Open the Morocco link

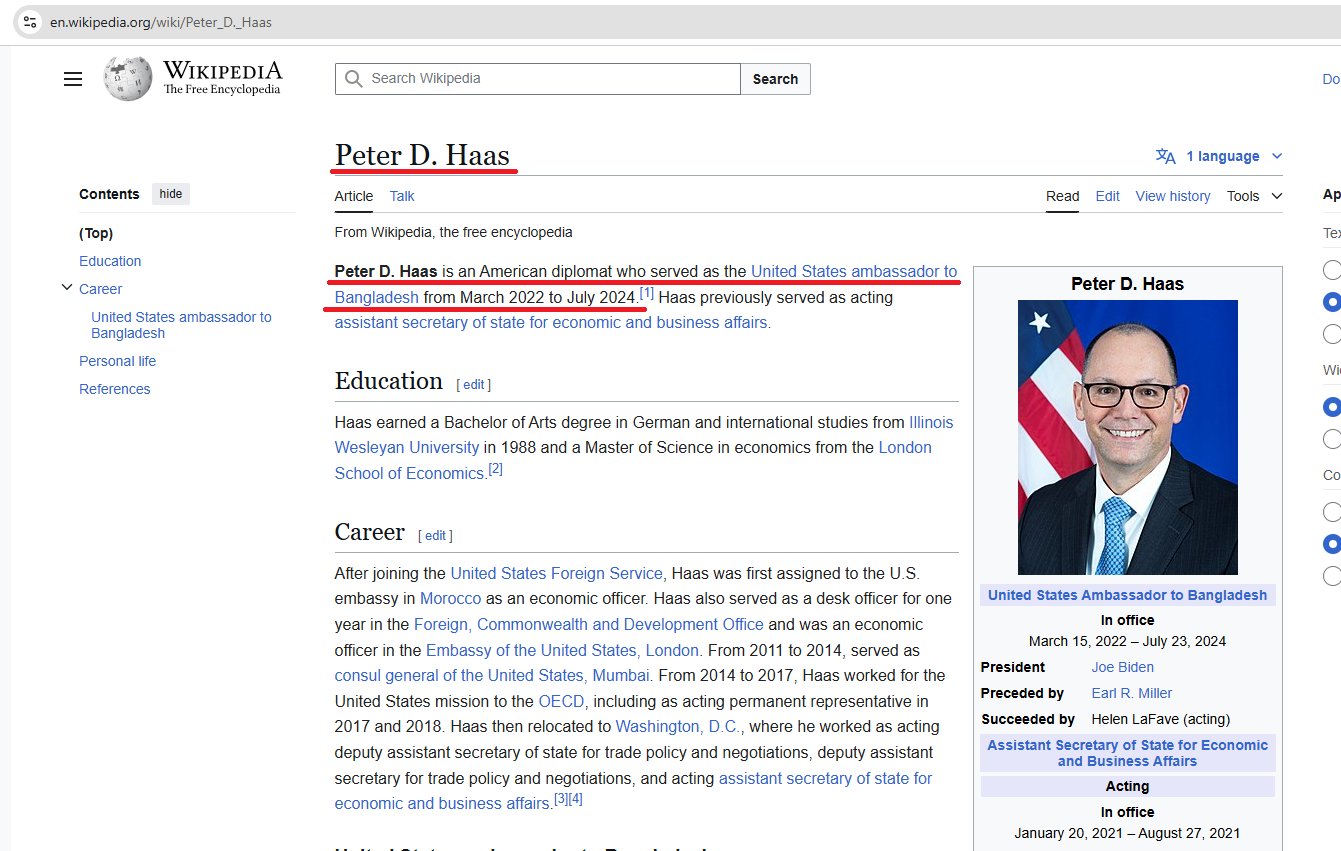[x=450, y=599]
